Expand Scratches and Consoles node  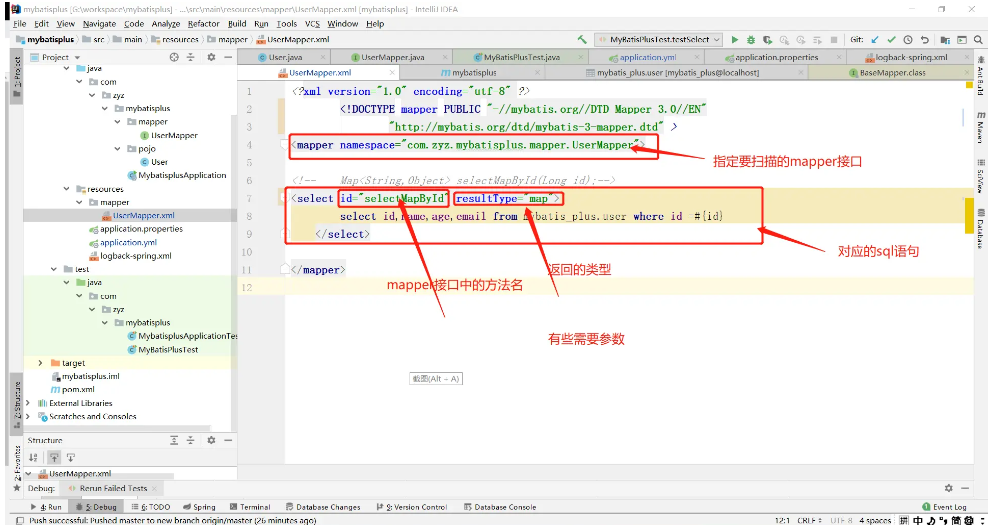coord(28,417)
